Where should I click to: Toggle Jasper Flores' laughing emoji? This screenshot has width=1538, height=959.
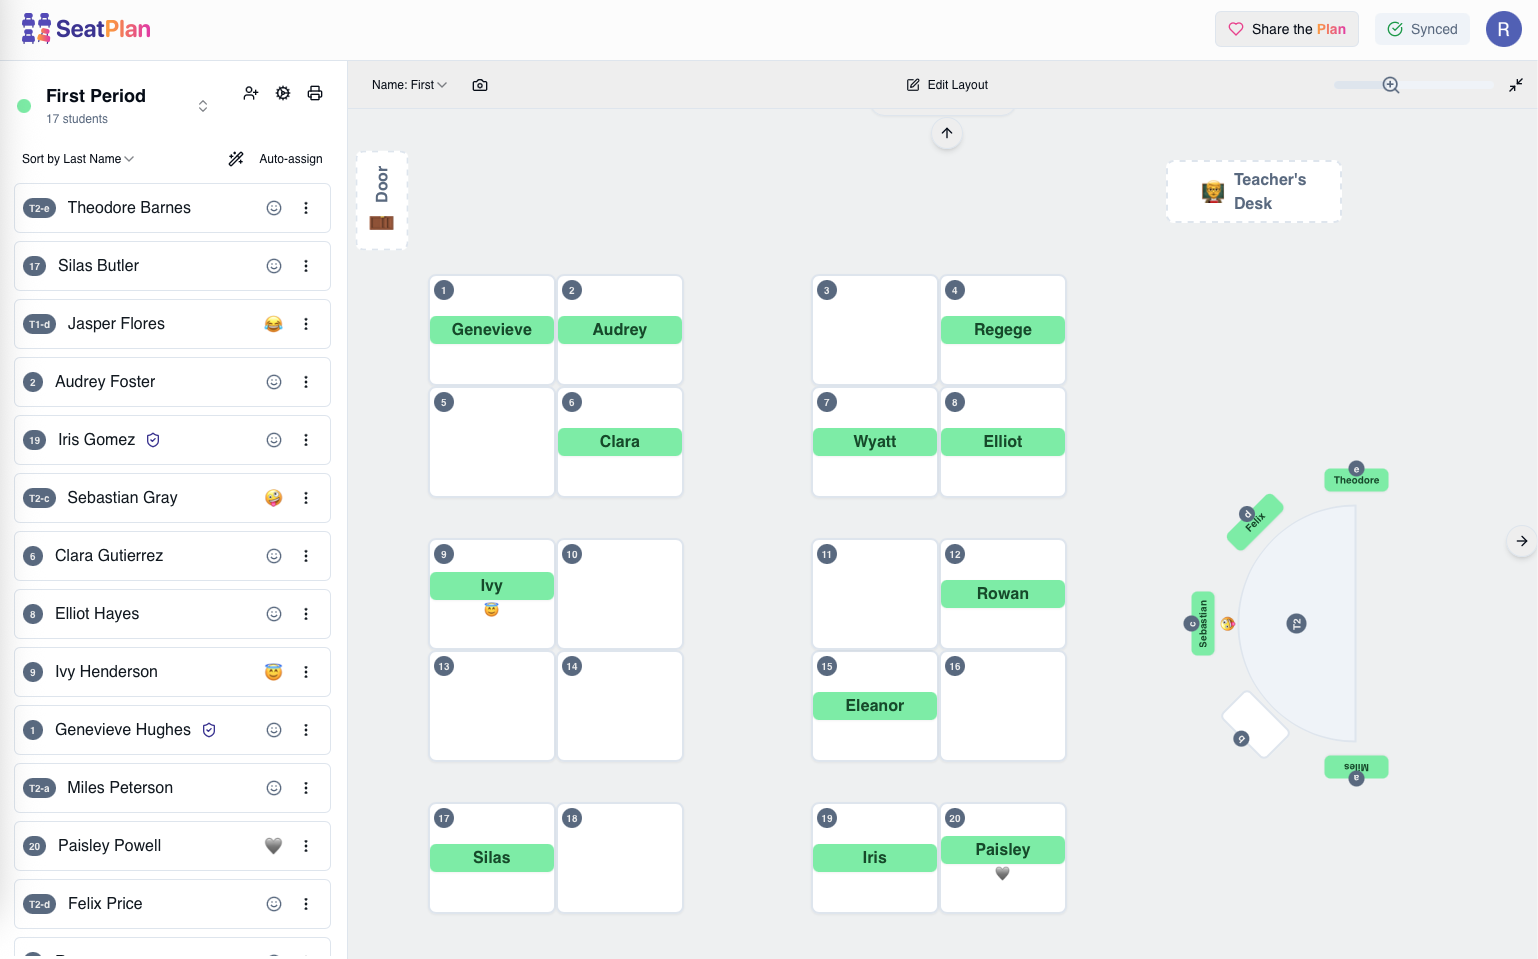tap(273, 324)
